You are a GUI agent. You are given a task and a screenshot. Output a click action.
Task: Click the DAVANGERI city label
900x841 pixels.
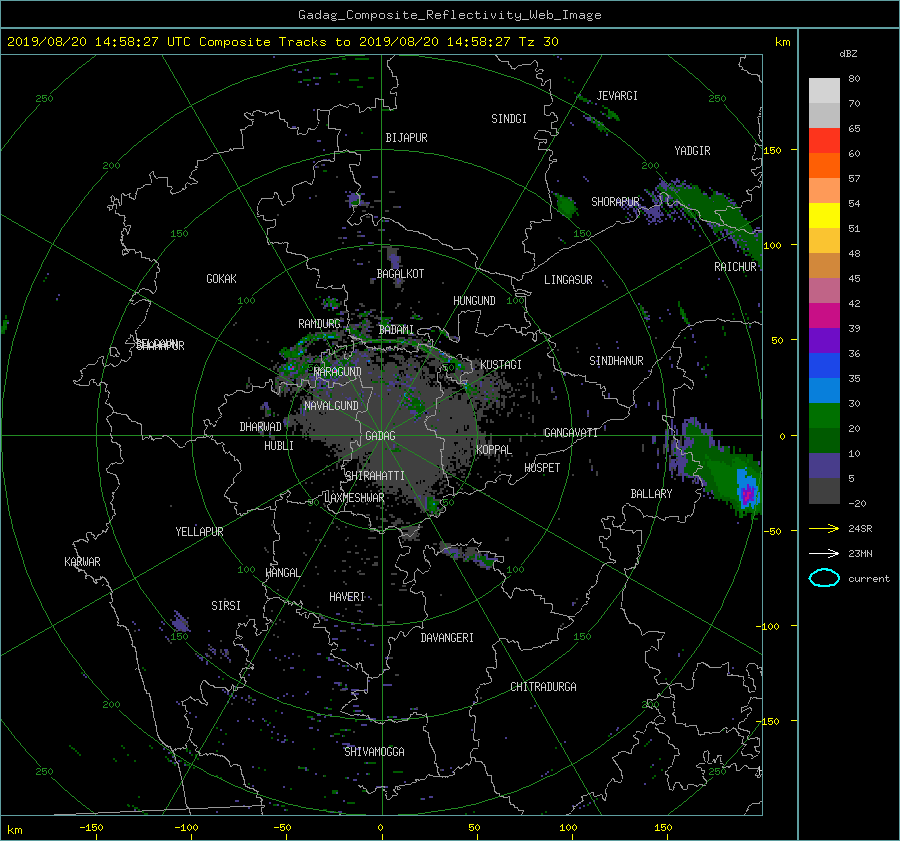(x=447, y=638)
